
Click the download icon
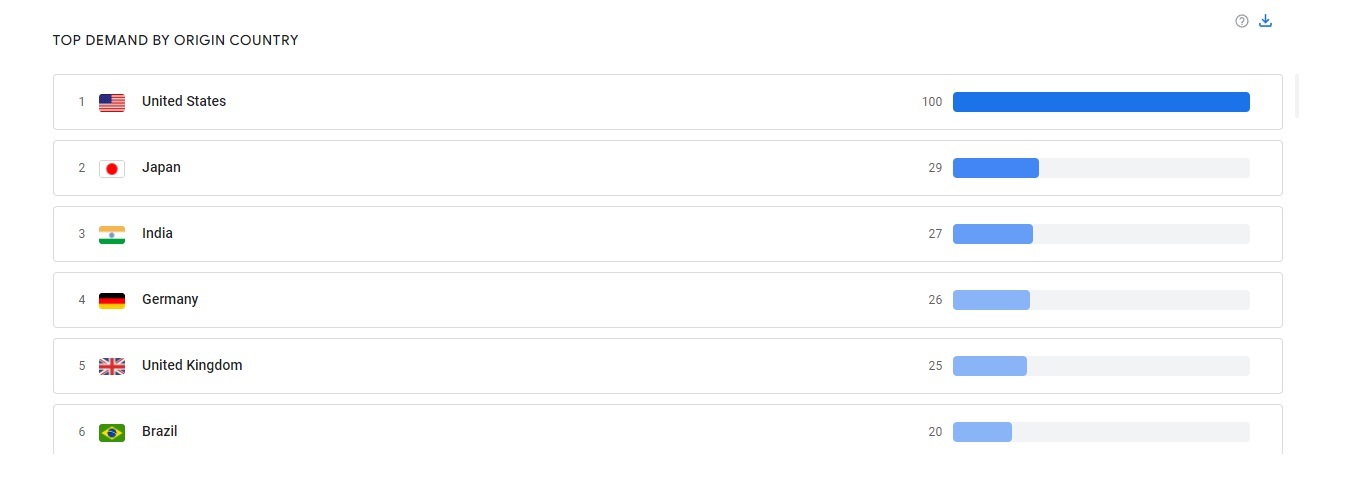[1265, 21]
